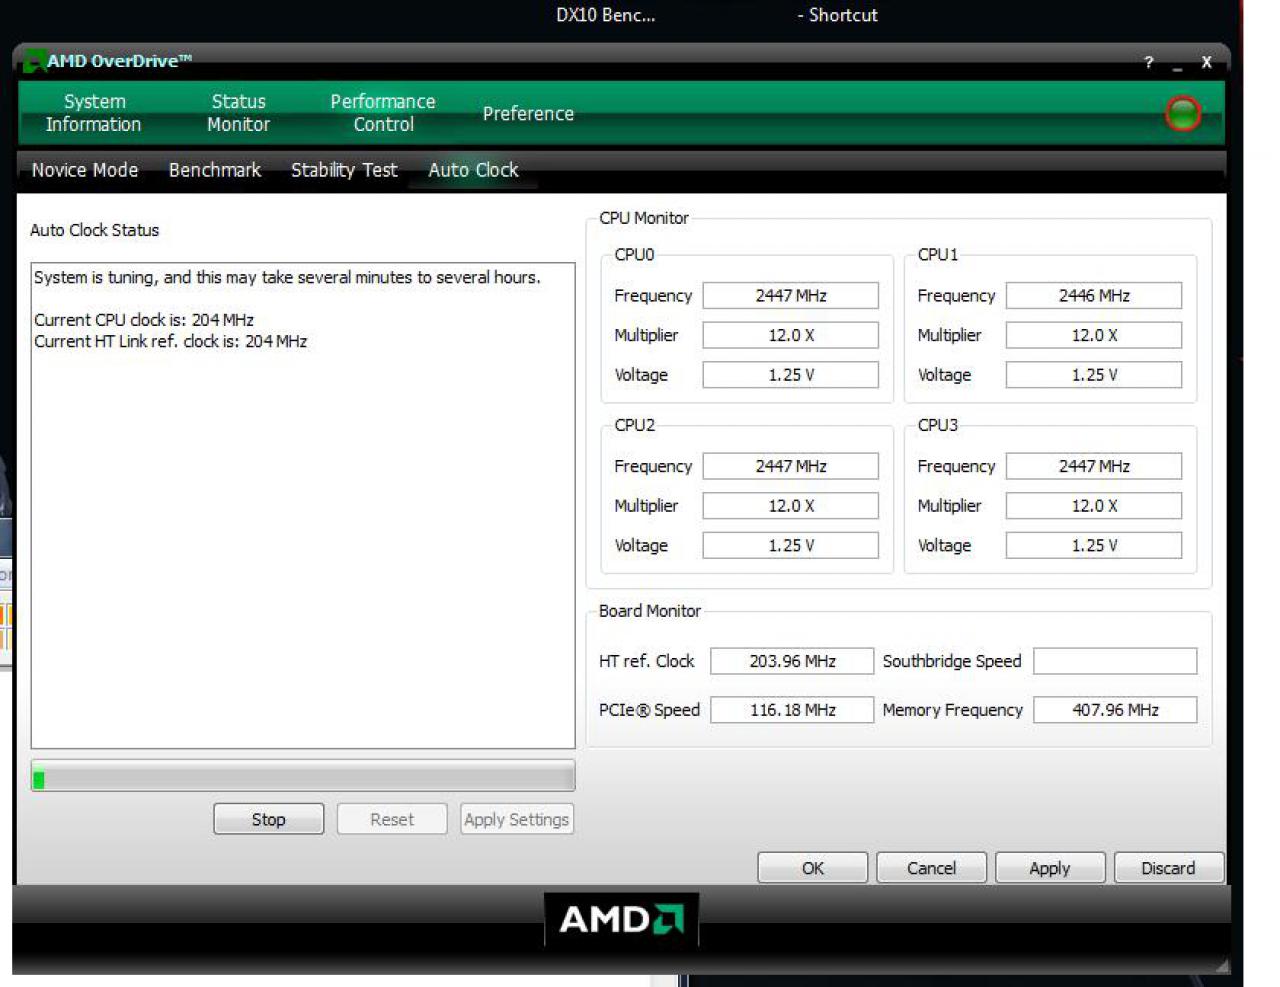Click the Discard button
The image size is (1280, 987).
click(x=1168, y=868)
